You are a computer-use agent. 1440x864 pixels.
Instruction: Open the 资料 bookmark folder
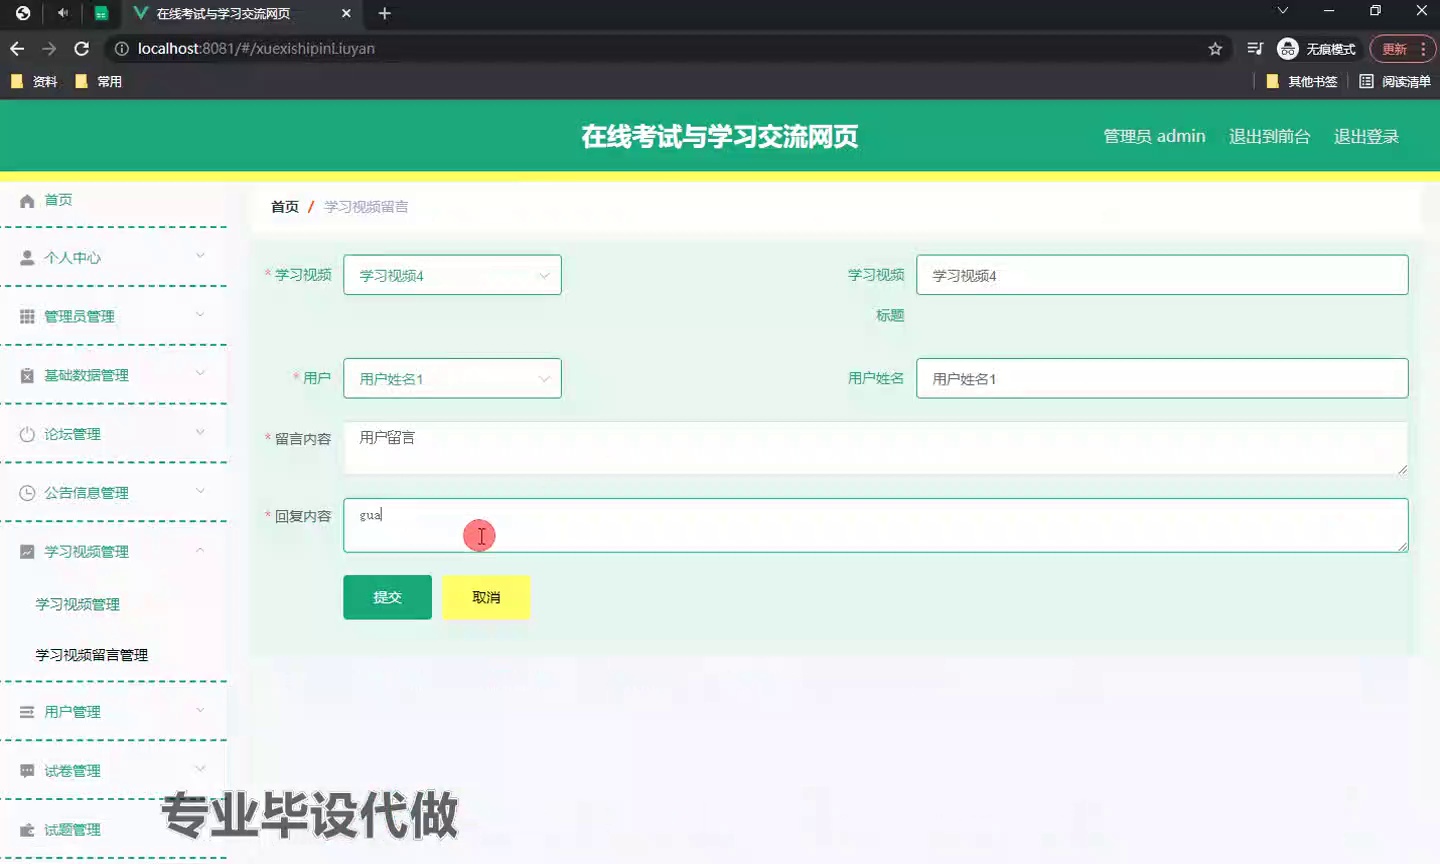[x=34, y=82]
